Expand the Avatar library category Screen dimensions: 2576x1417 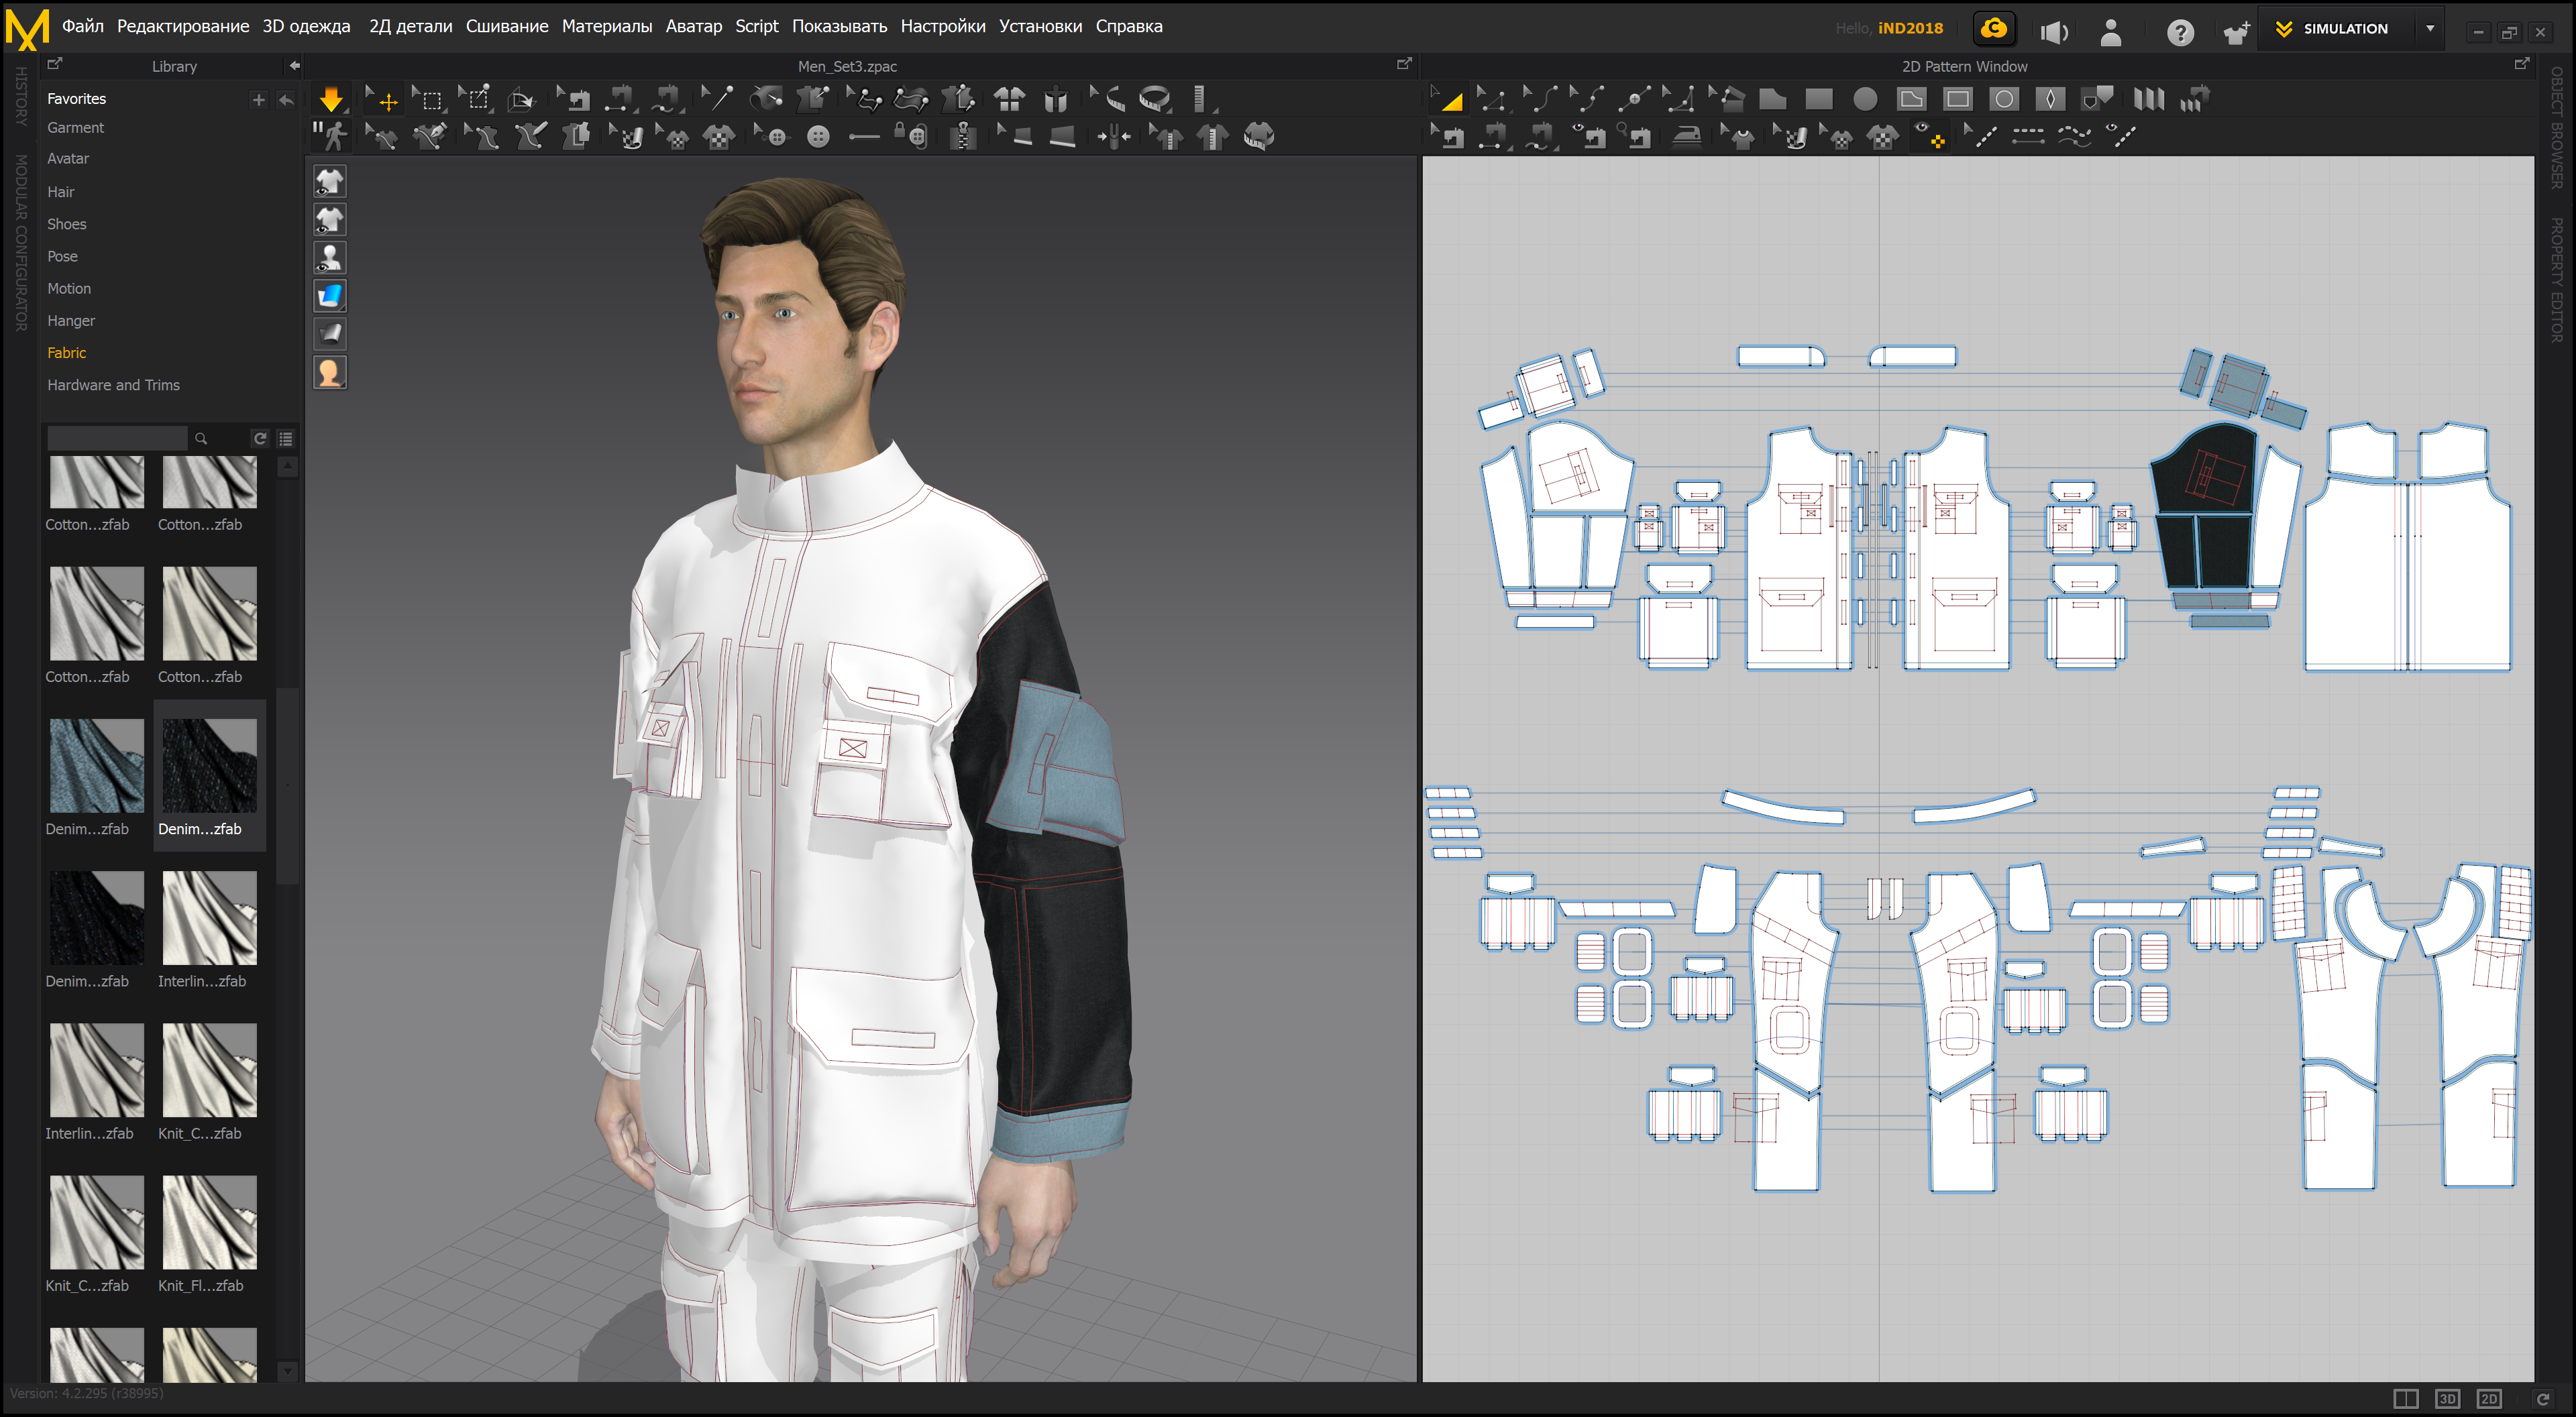coord(68,160)
